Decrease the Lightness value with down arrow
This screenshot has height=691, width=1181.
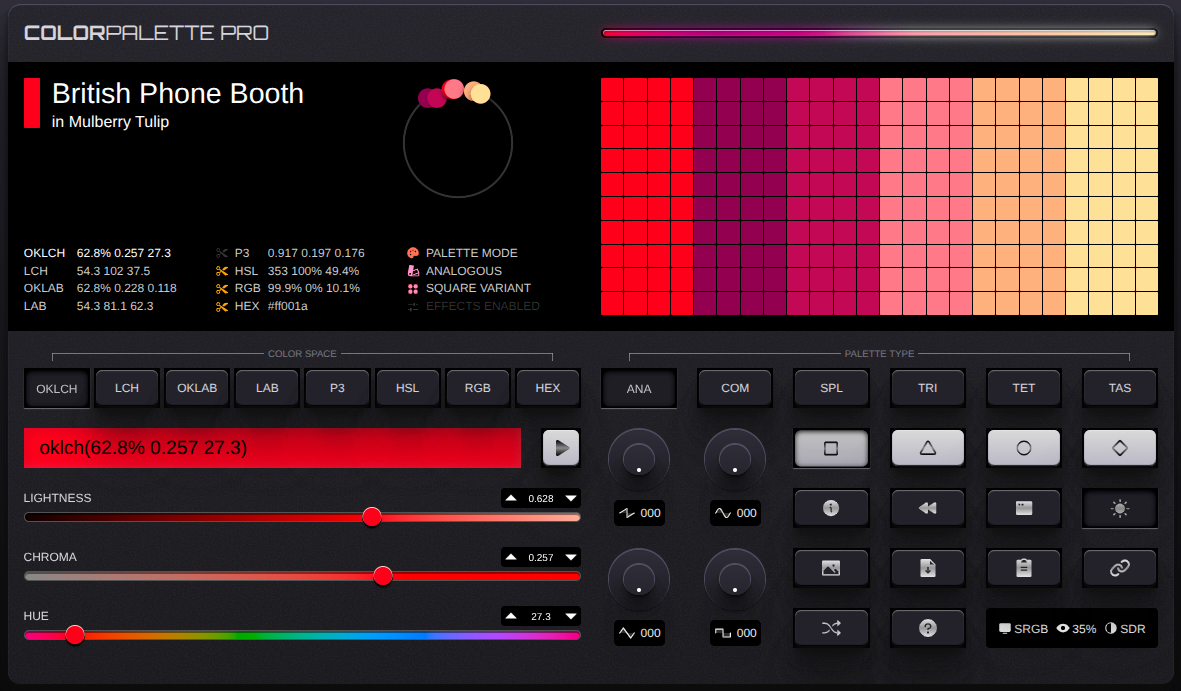[571, 498]
